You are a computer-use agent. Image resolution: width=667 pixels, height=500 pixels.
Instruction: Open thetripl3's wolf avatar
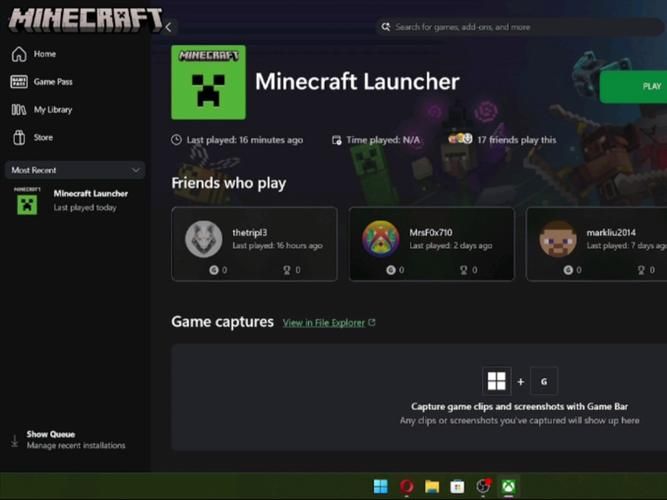(x=203, y=239)
